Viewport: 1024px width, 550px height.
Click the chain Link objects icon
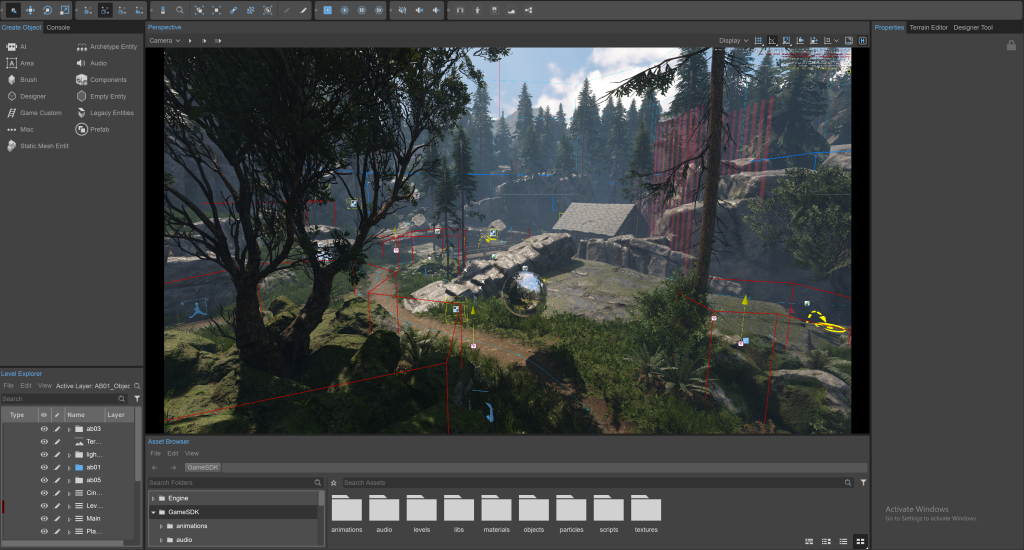[233, 10]
